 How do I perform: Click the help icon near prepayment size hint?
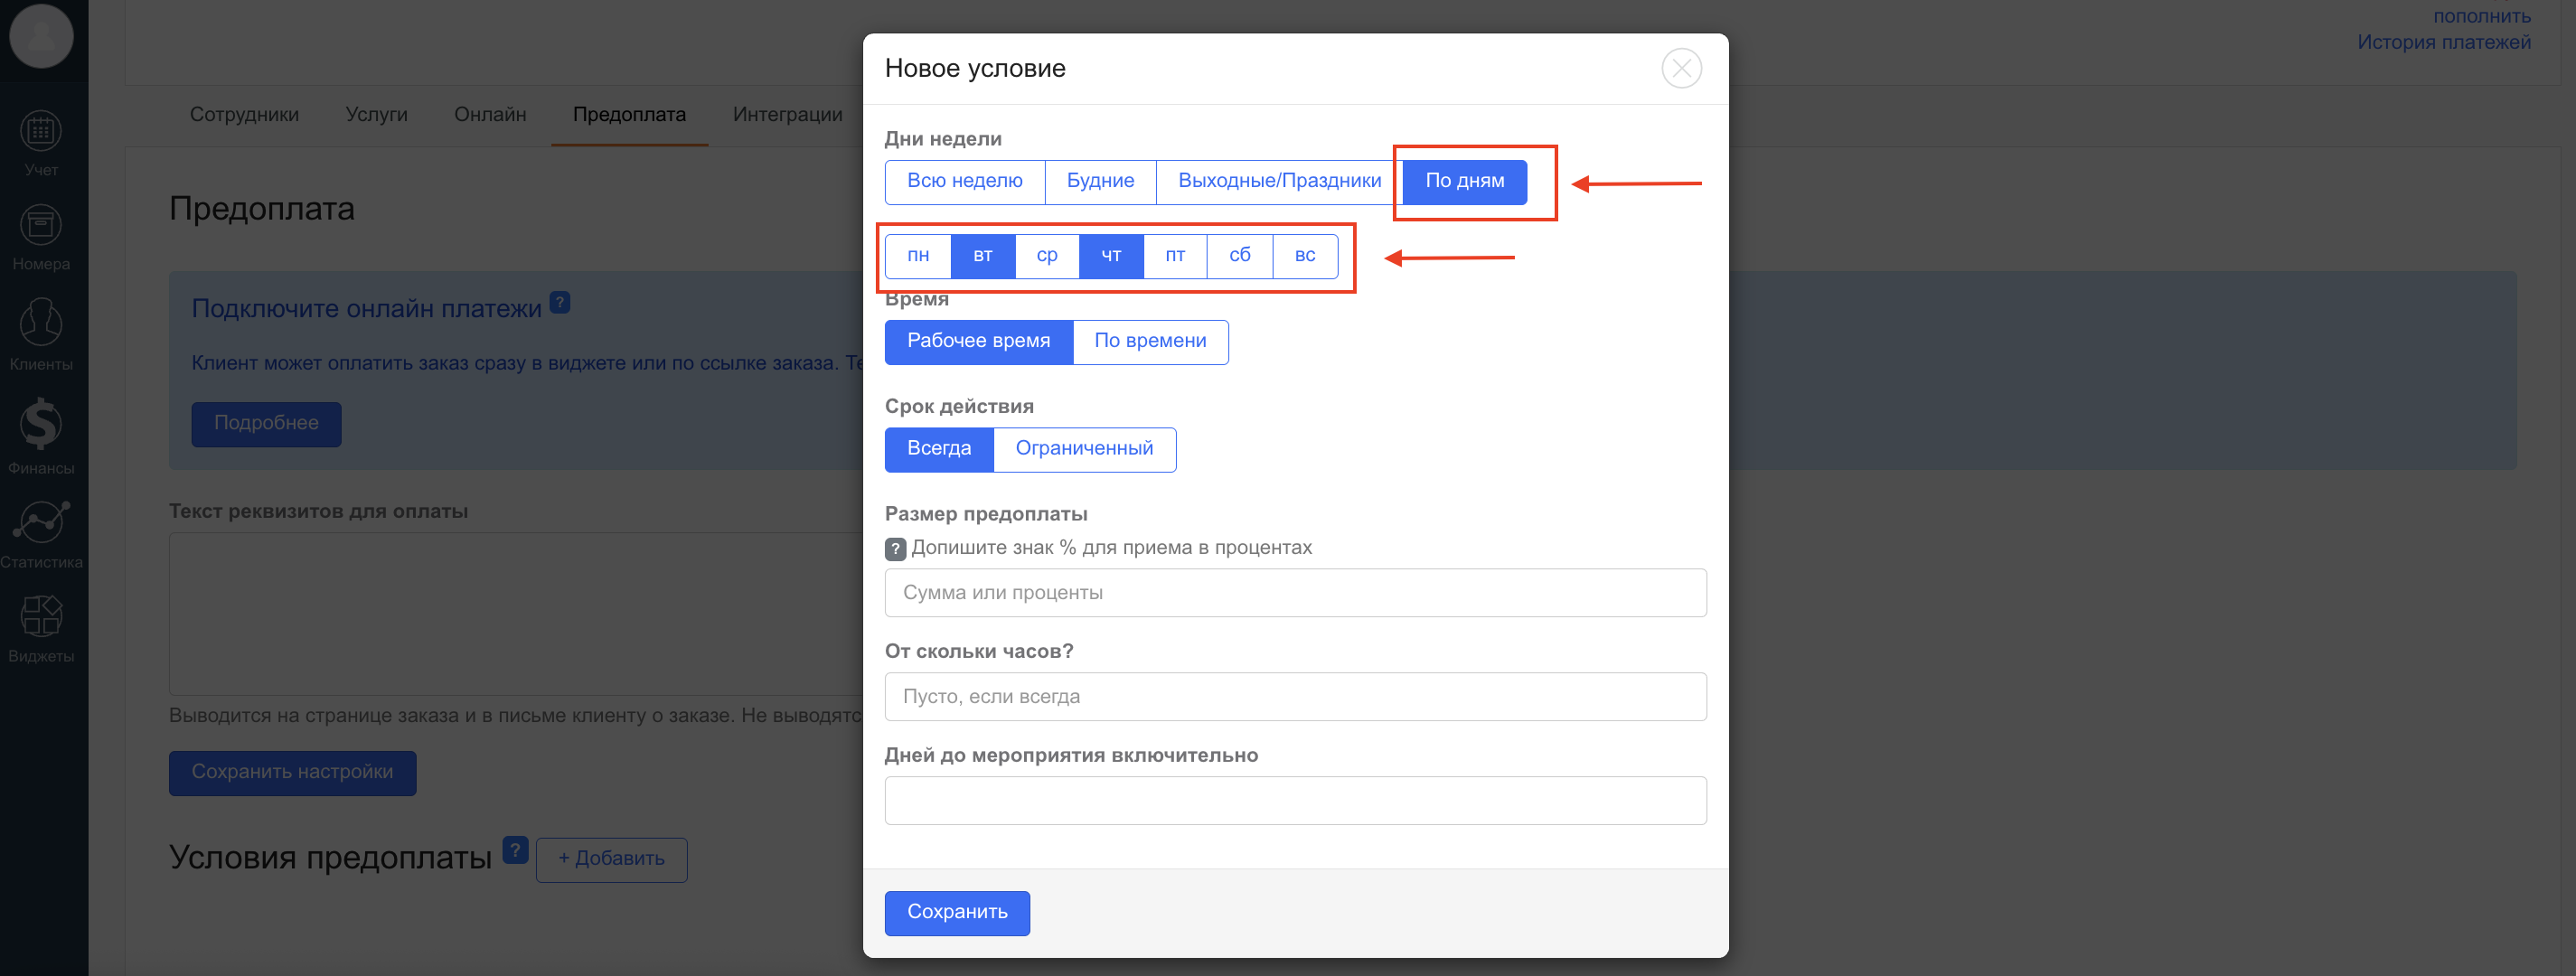(895, 549)
